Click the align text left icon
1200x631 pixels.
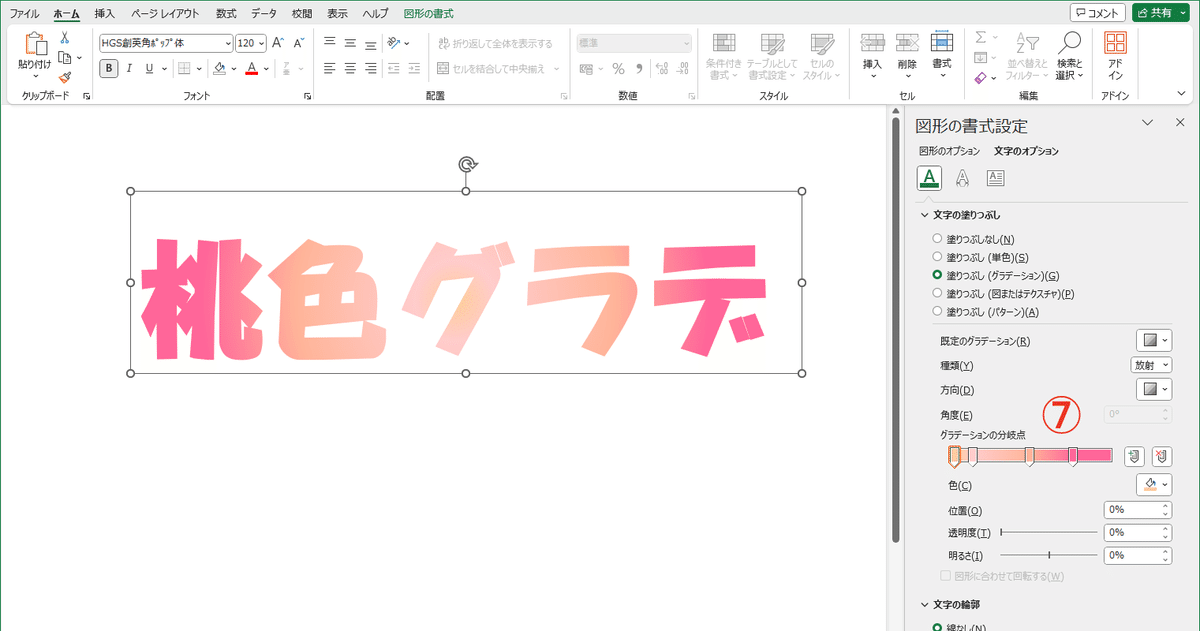[x=329, y=68]
